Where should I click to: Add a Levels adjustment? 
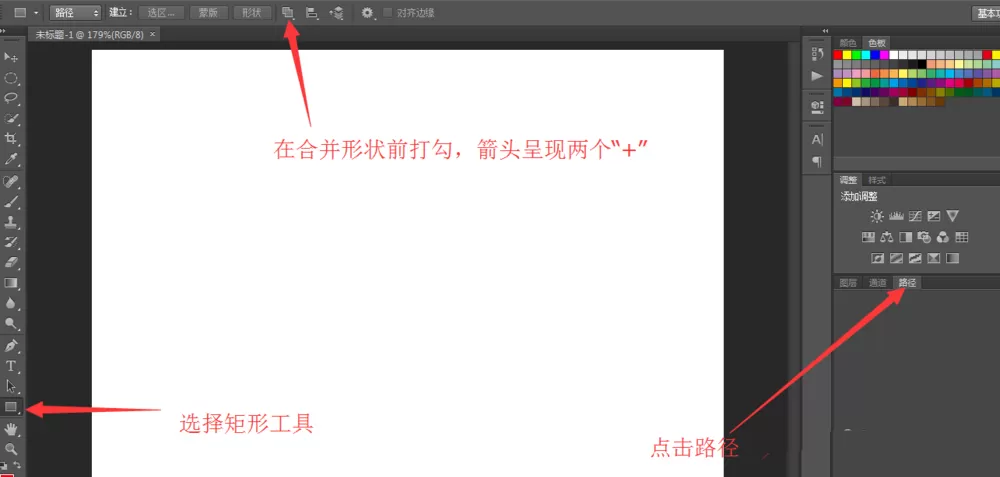(x=896, y=216)
